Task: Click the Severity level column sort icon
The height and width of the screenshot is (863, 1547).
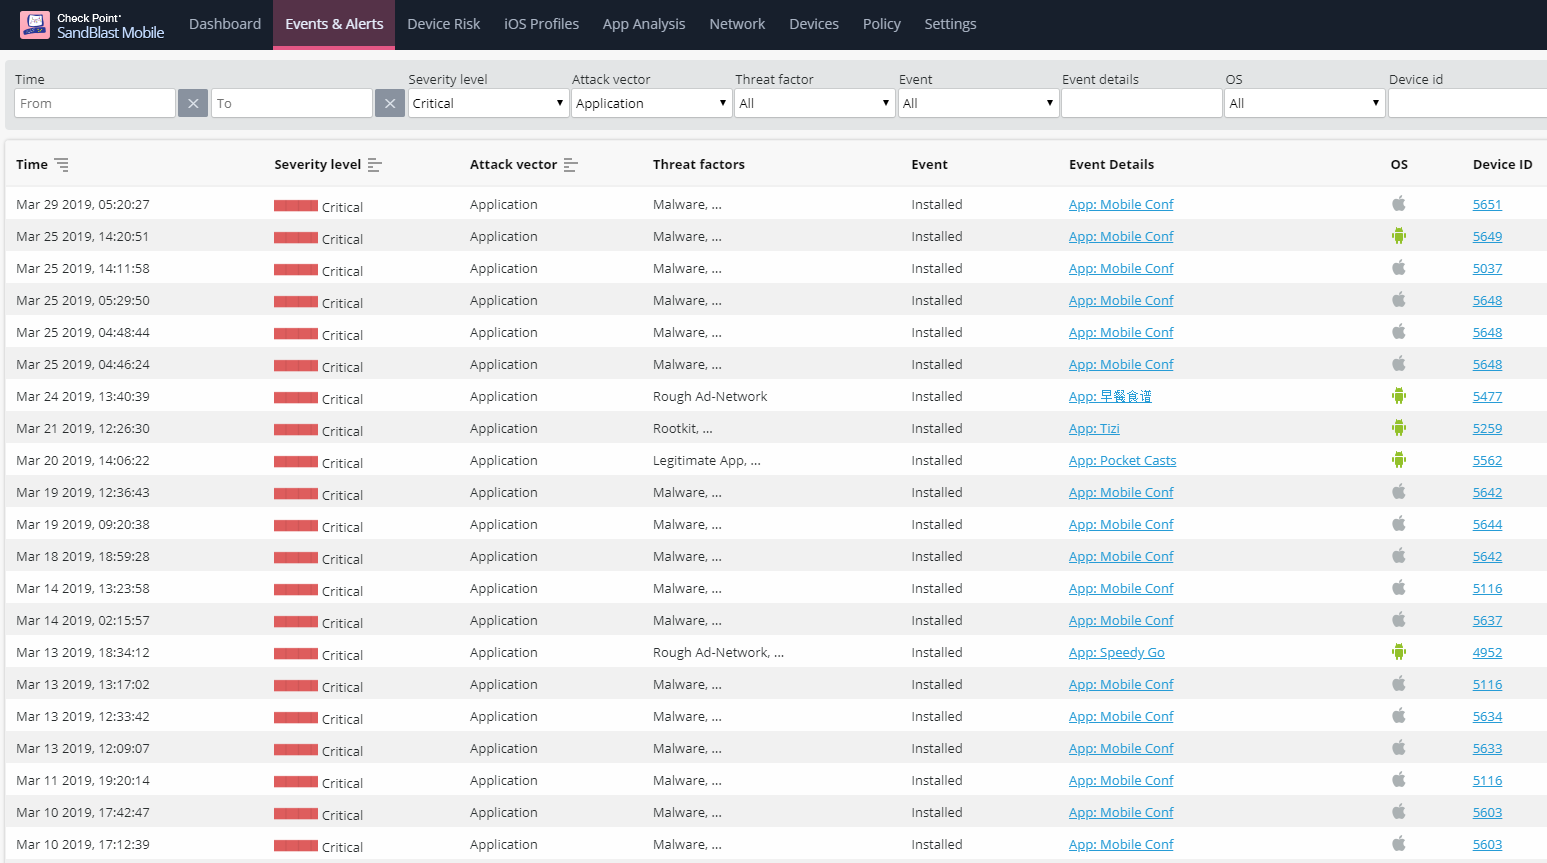Action: click(x=375, y=165)
